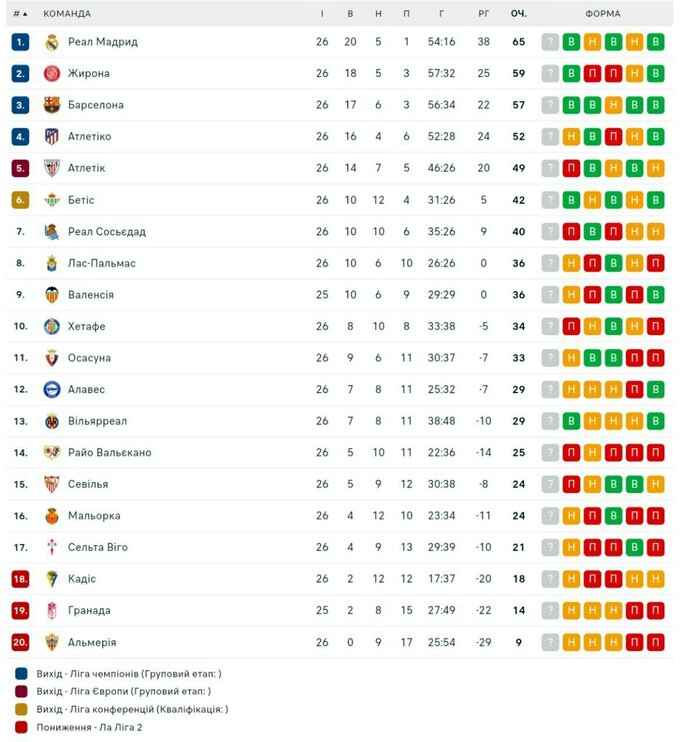The height and width of the screenshot is (742, 680).
Task: Click the blue Champions League legend swatch
Action: (21, 674)
